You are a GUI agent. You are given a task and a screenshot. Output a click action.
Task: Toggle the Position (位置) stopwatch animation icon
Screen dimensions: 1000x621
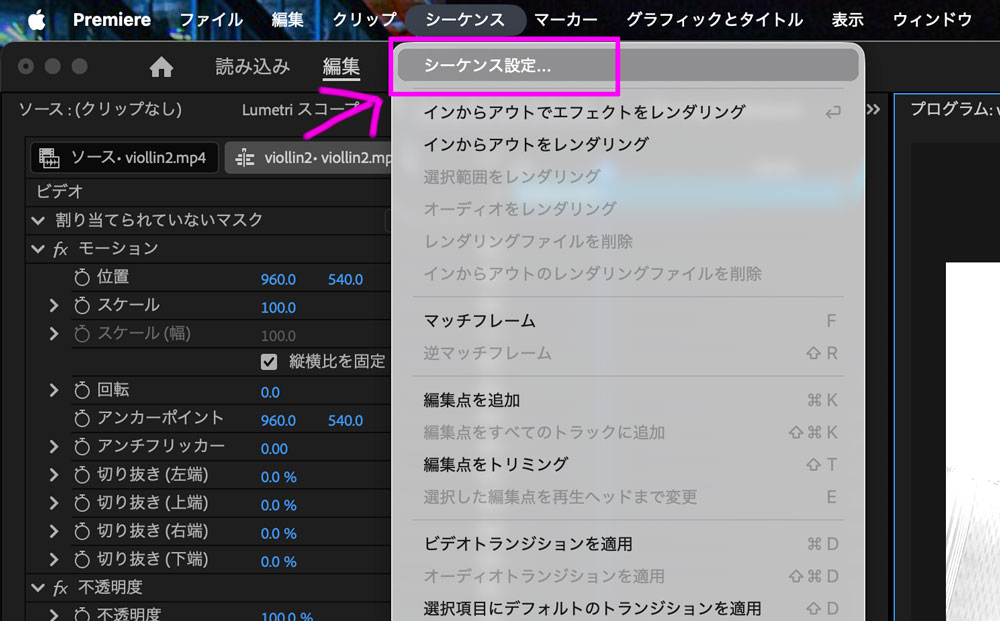point(82,277)
